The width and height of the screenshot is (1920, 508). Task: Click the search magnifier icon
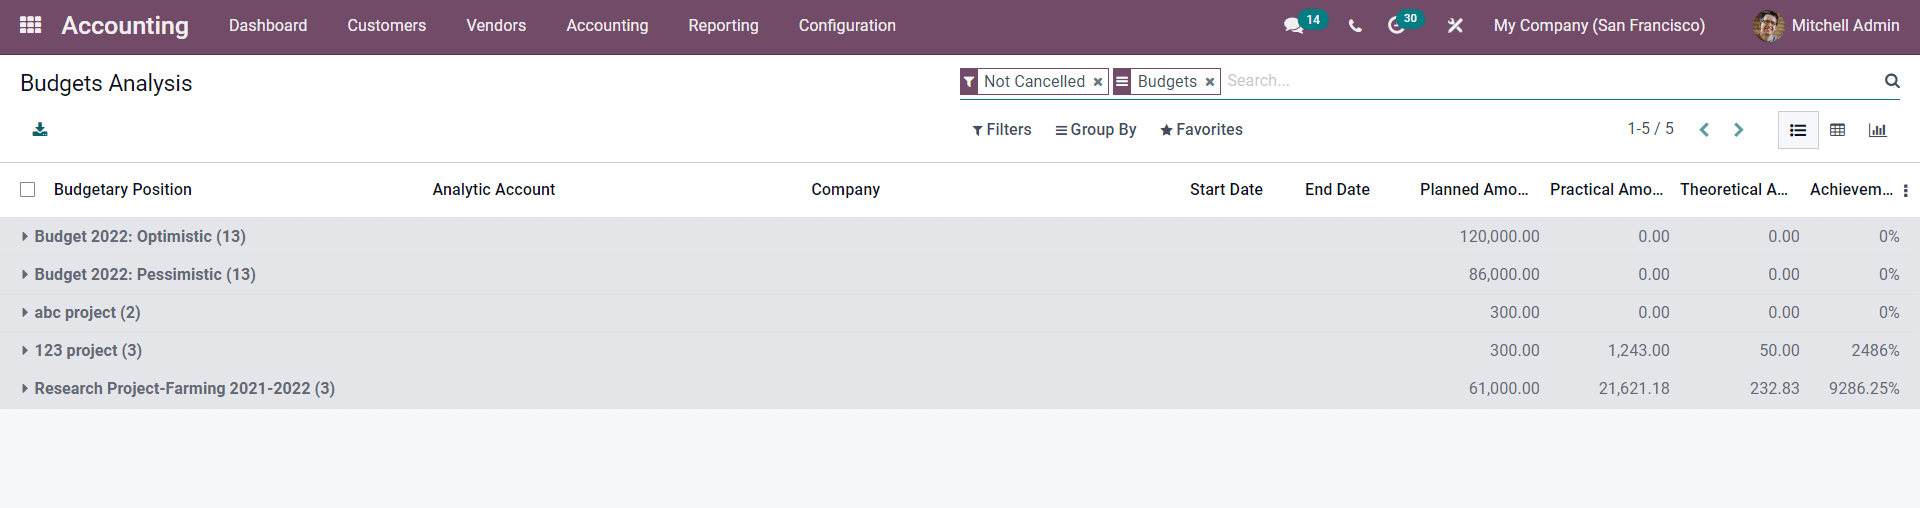click(x=1892, y=81)
